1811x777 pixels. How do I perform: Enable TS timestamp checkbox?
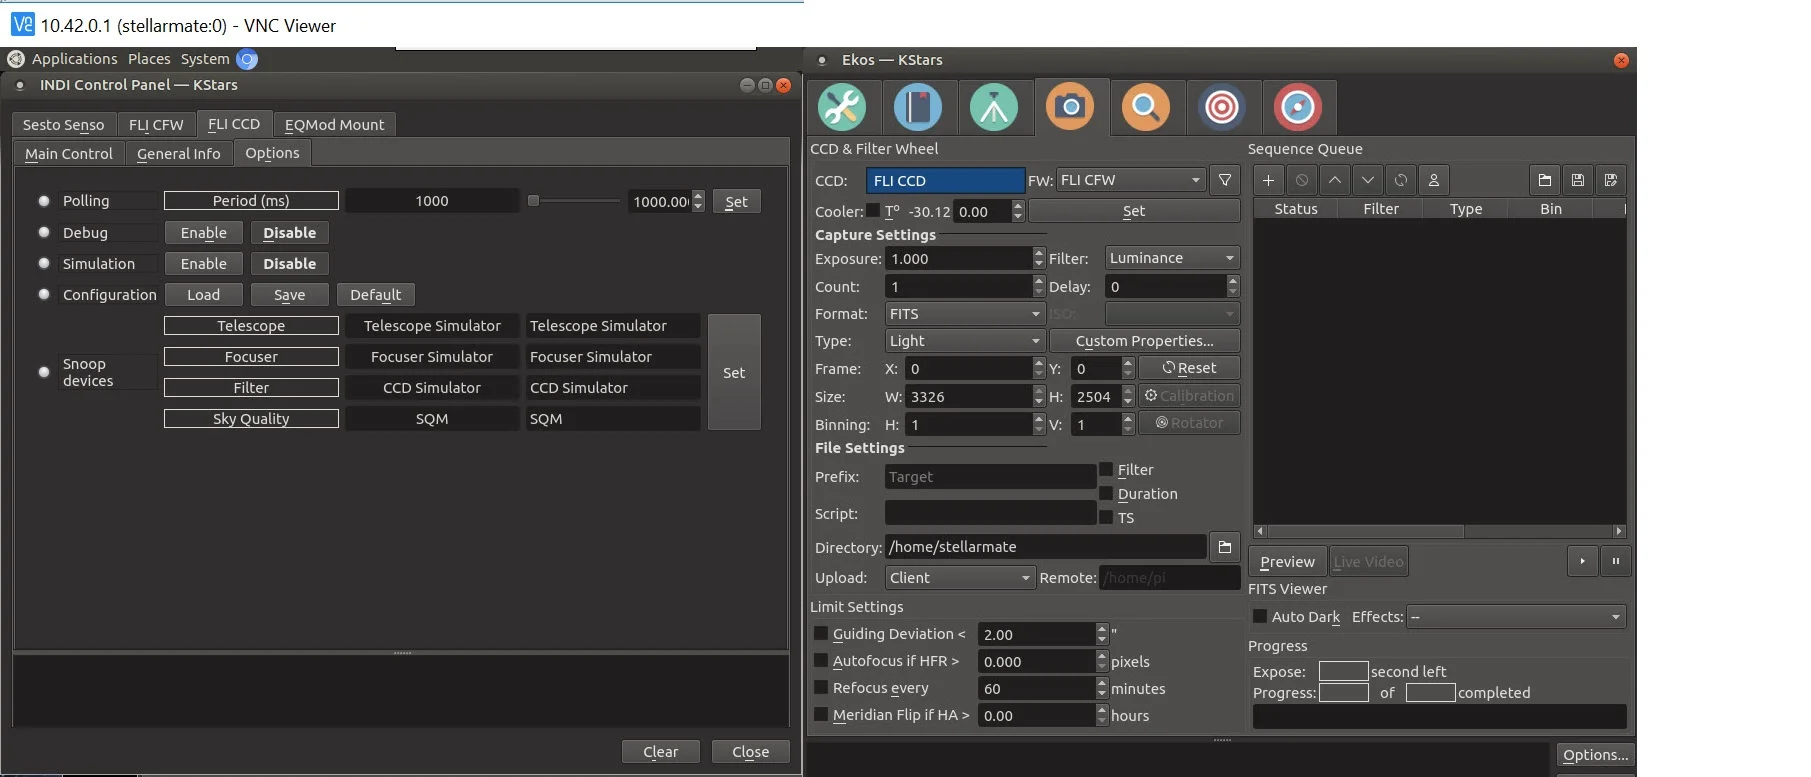click(x=1106, y=517)
